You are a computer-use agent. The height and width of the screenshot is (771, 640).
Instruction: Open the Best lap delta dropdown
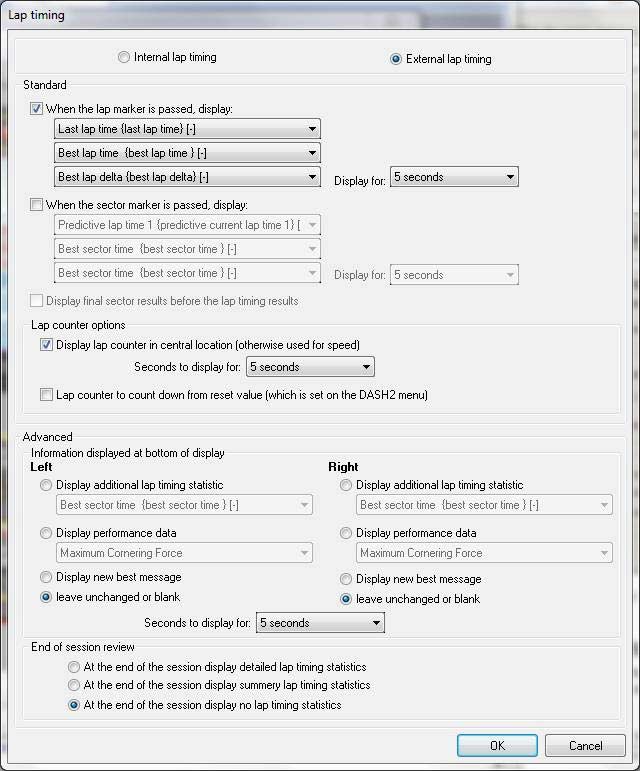point(187,177)
